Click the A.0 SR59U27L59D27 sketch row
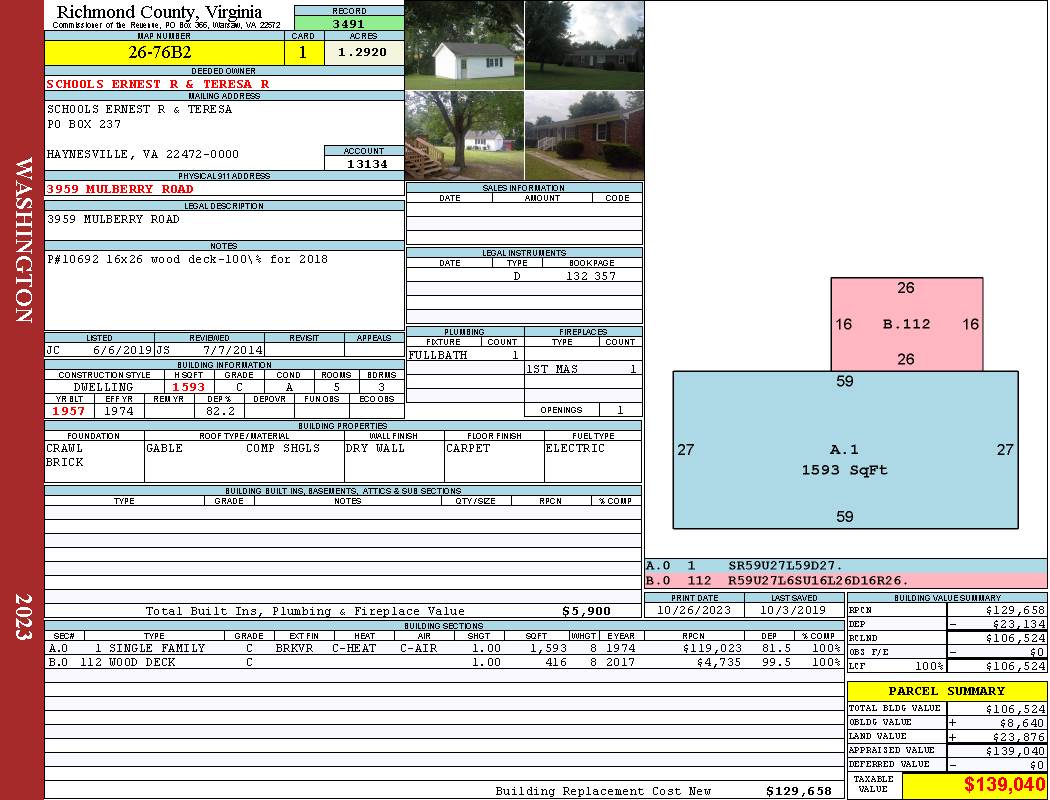Screen dimensions: 1050x800 [x=845, y=566]
